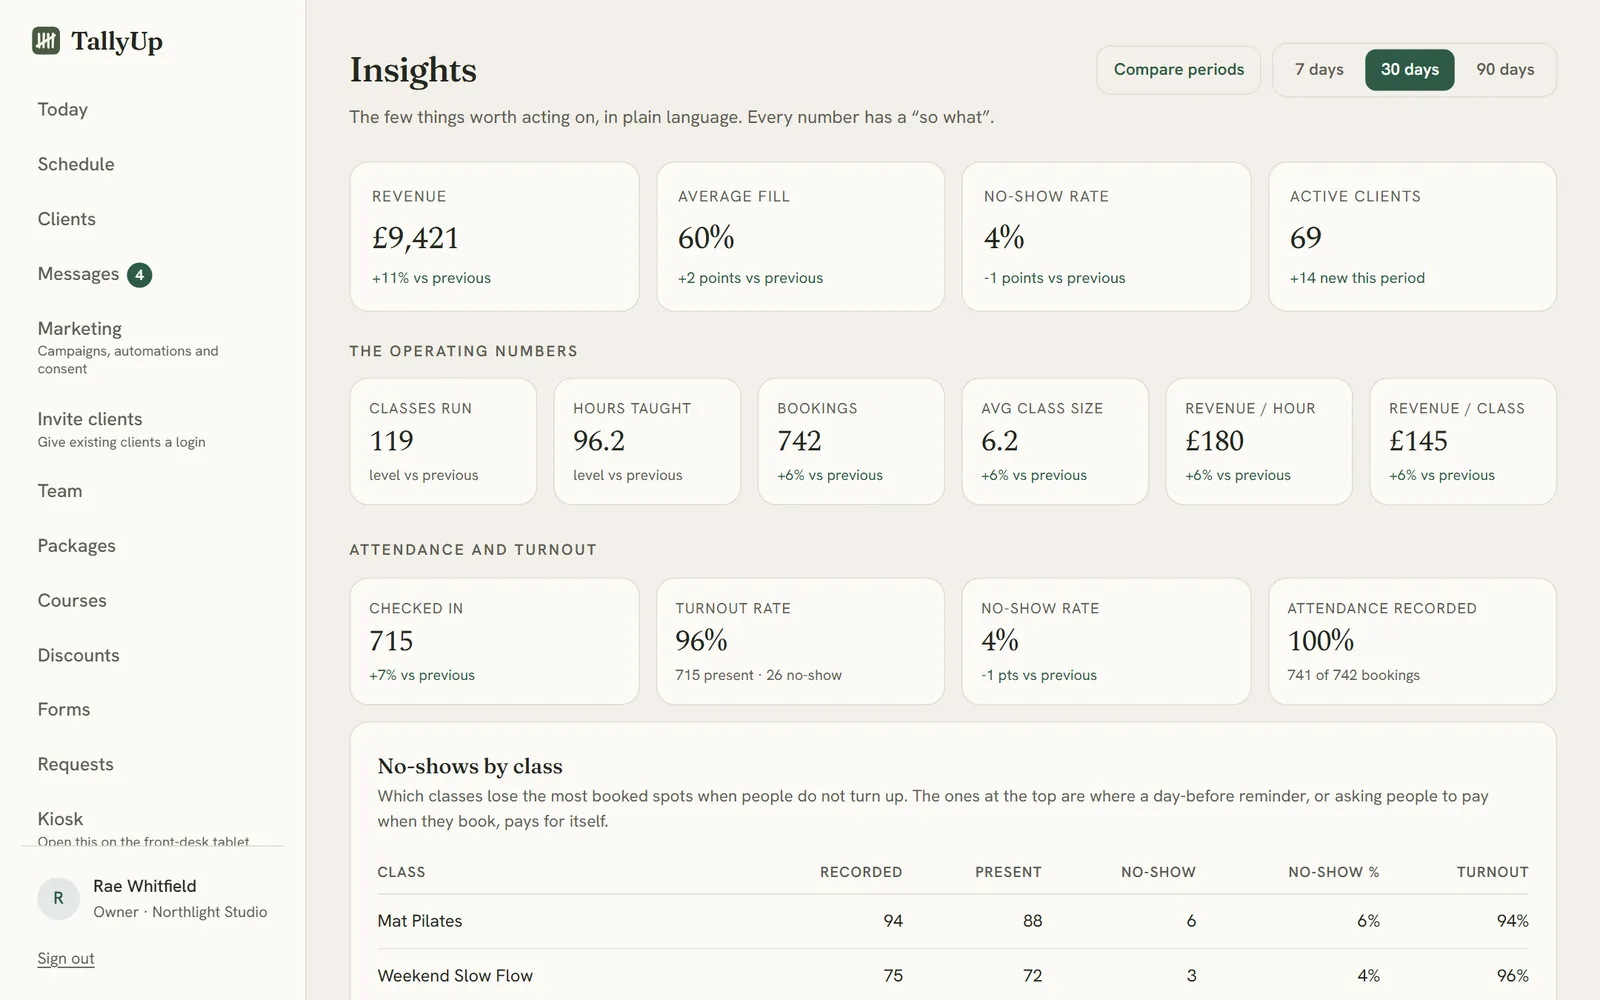Click the Rae Whitfield avatar circle
Screen dimensions: 1600x1000
click(x=58, y=898)
